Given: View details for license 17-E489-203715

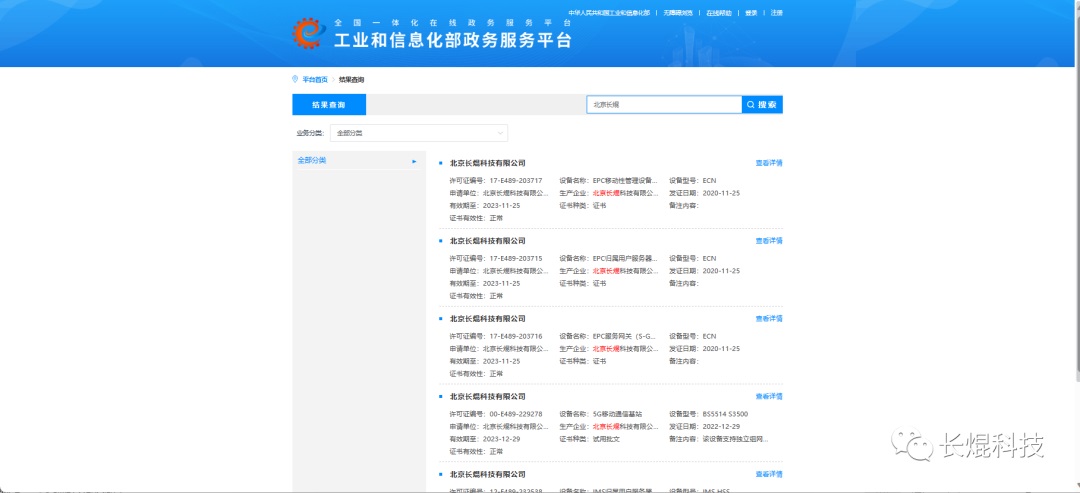Looking at the screenshot, I should point(769,241).
